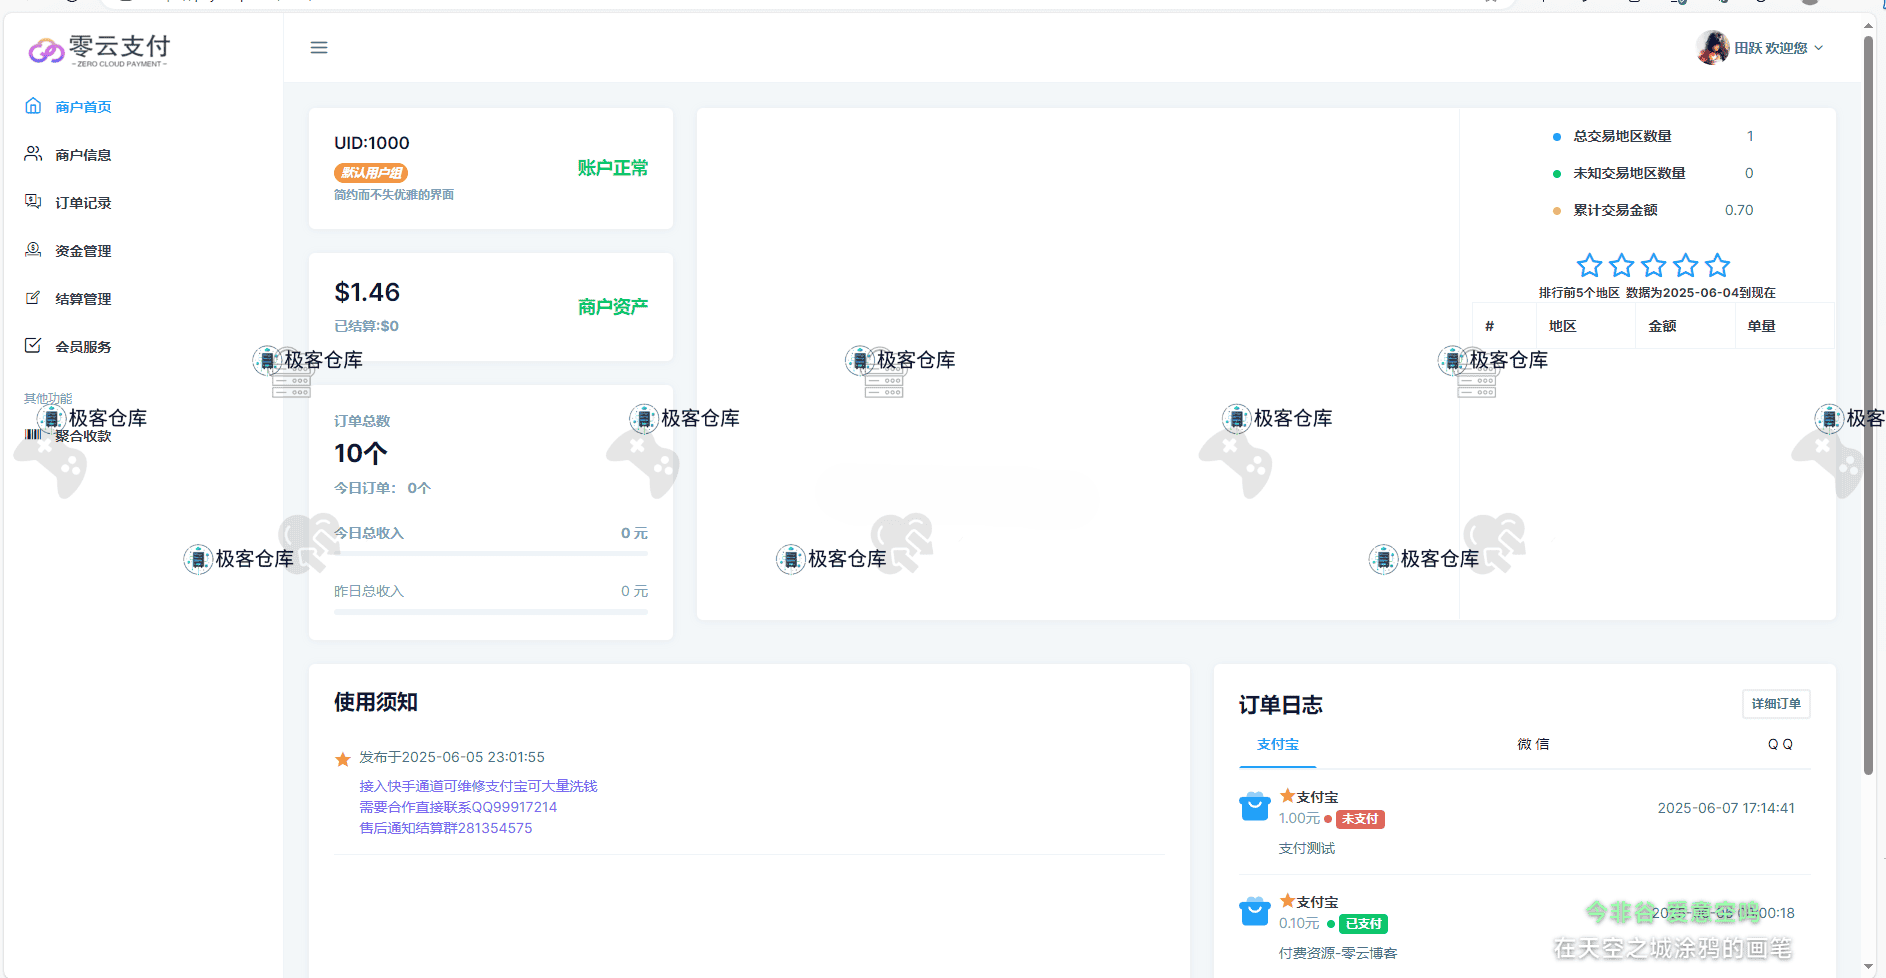Click the Alipay icon of the 0.10元 order
This screenshot has height=978, width=1886.
pyautogui.click(x=1255, y=911)
